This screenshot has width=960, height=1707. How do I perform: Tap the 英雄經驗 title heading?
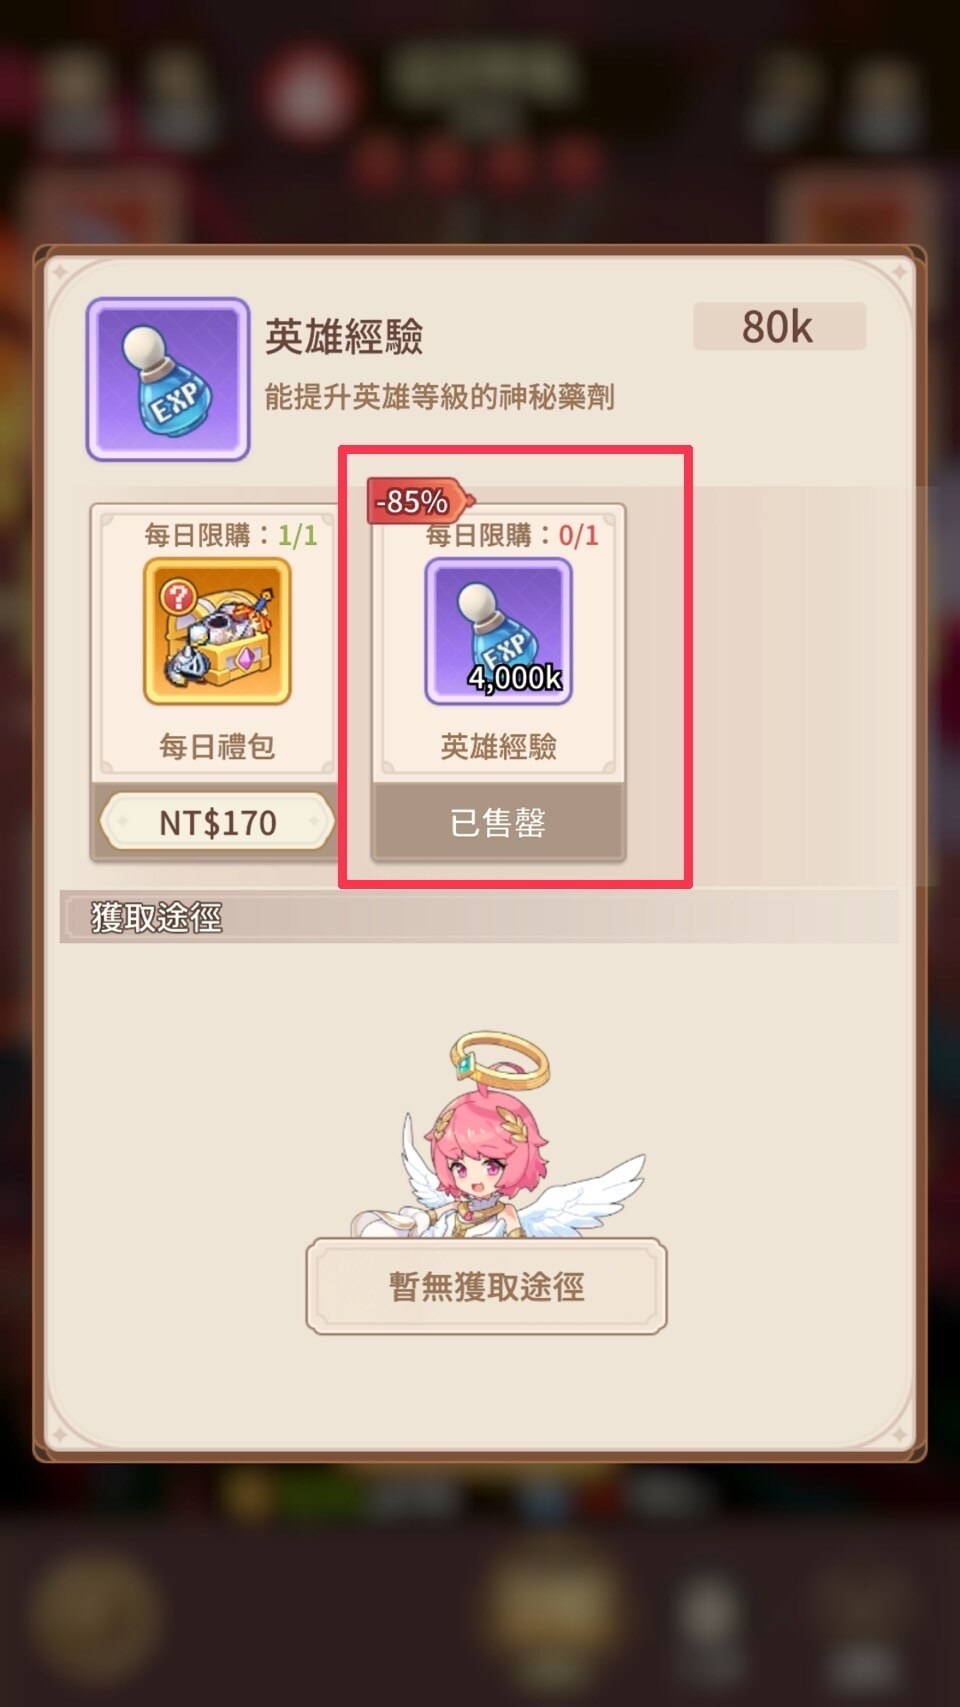[x=344, y=337]
